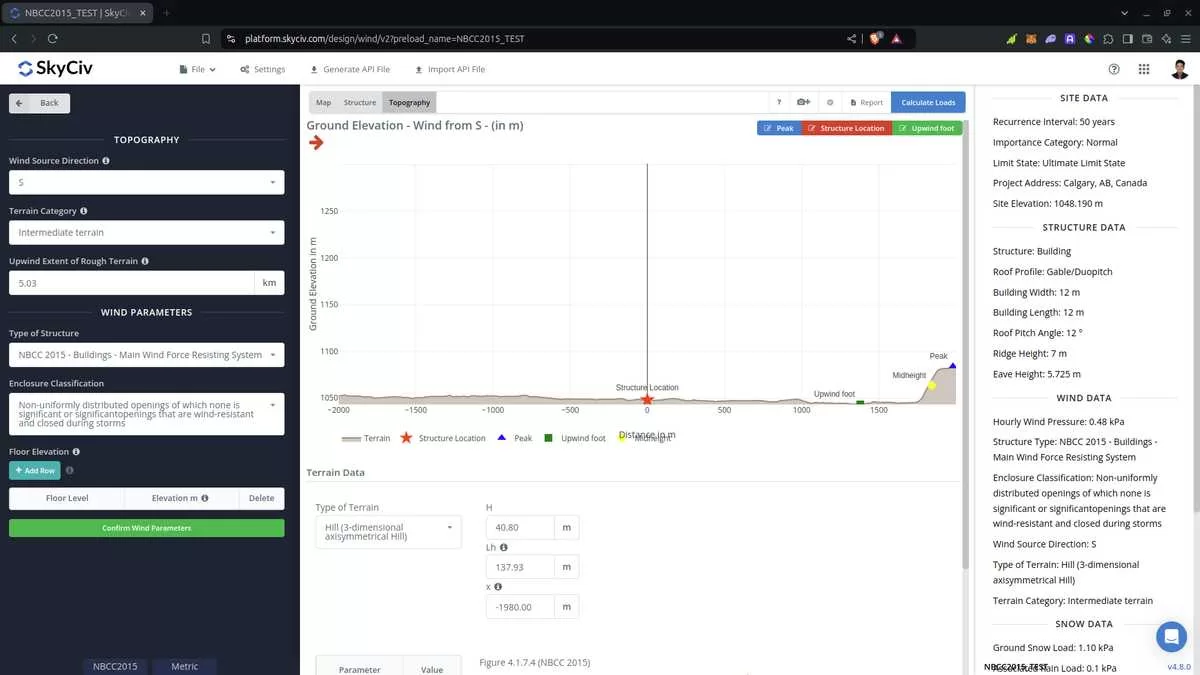Click the header help circle icon
Viewport: 1200px width, 675px height.
1114,69
